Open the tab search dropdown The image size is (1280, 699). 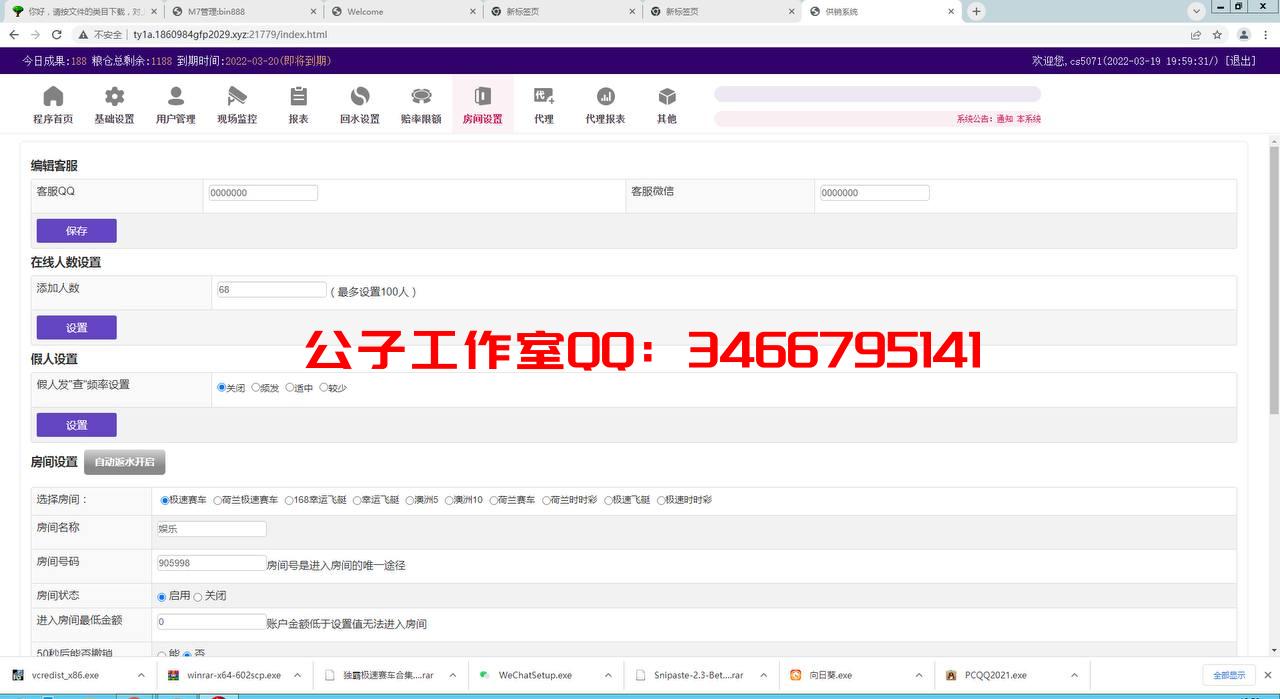click(1196, 11)
